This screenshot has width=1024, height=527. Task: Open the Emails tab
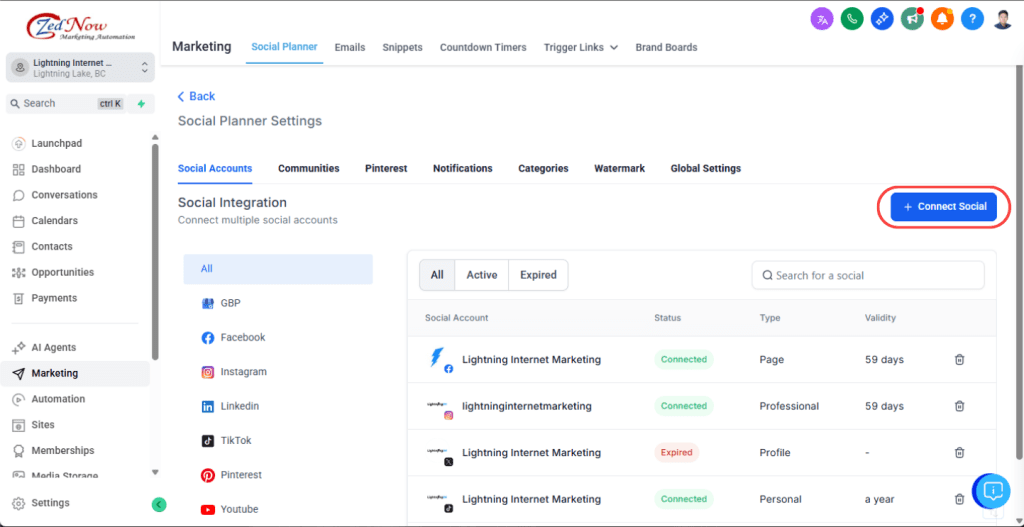point(349,47)
